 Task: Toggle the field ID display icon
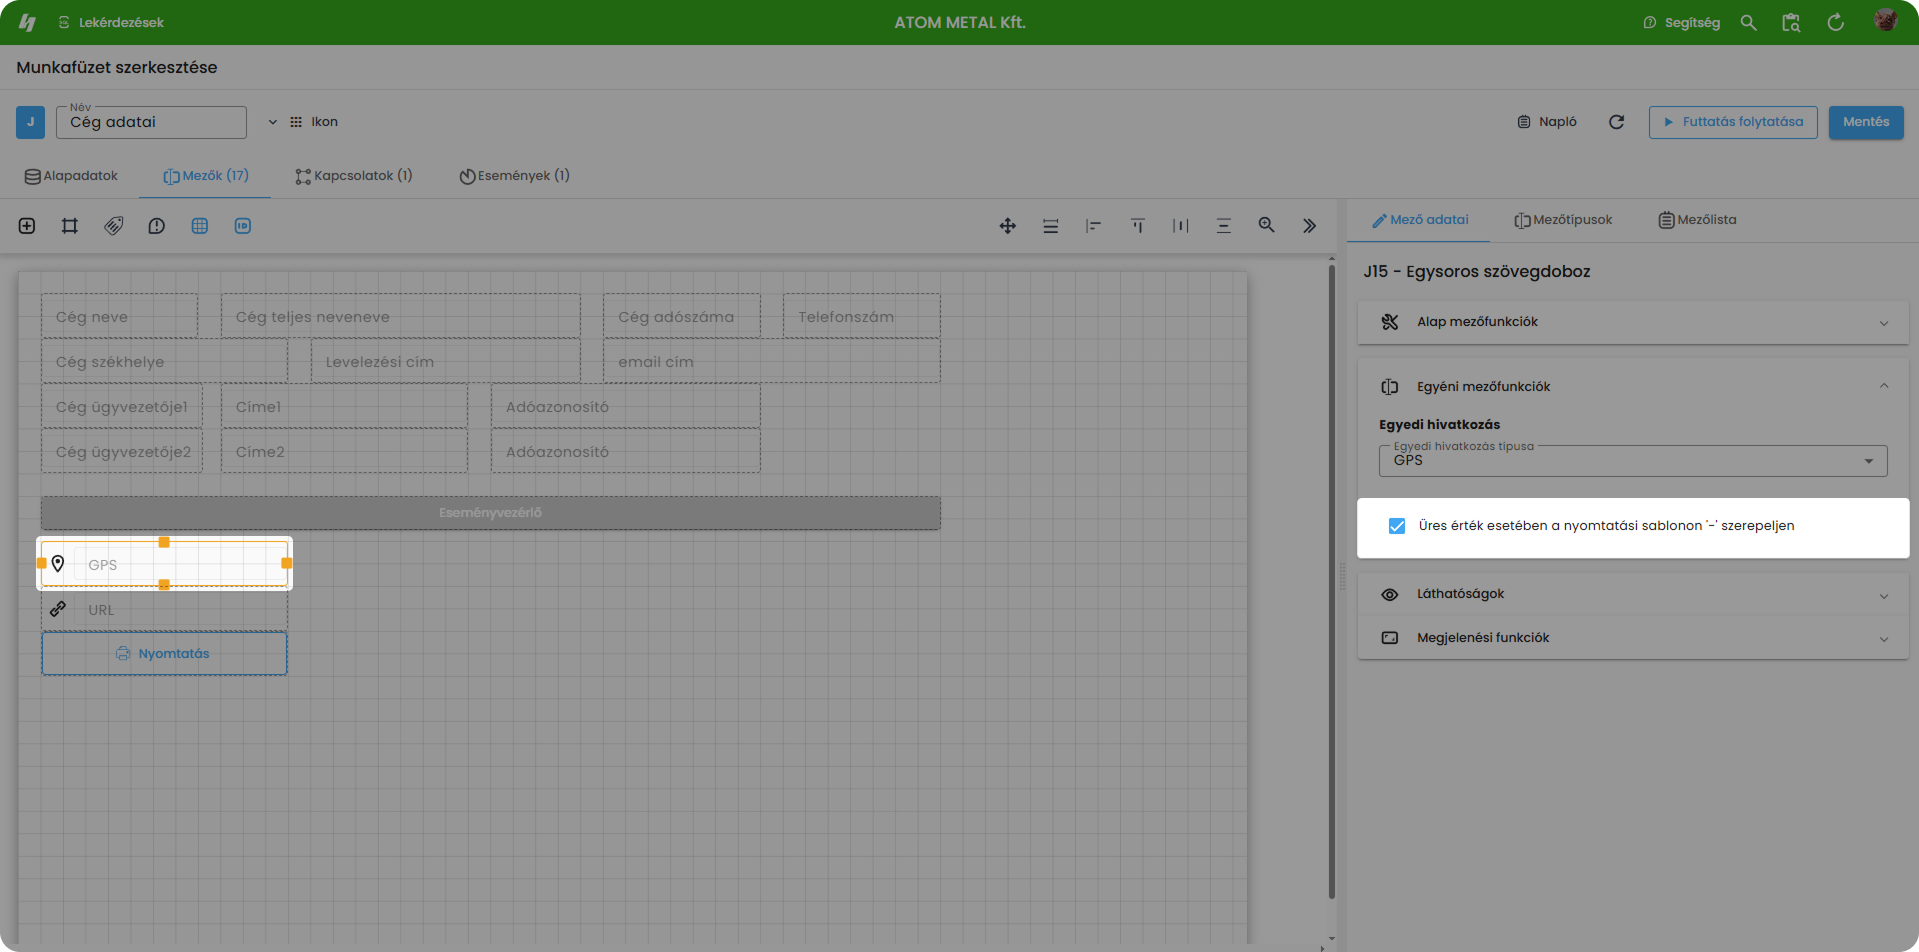tap(243, 226)
